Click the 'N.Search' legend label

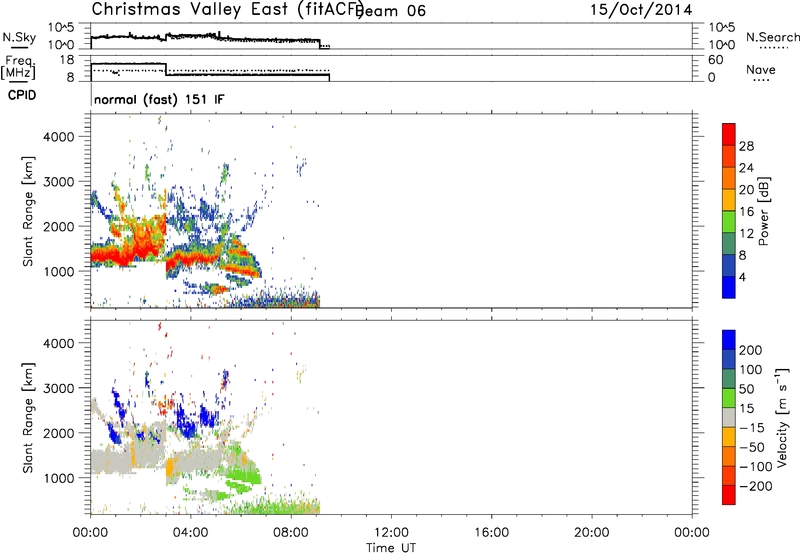tap(772, 37)
